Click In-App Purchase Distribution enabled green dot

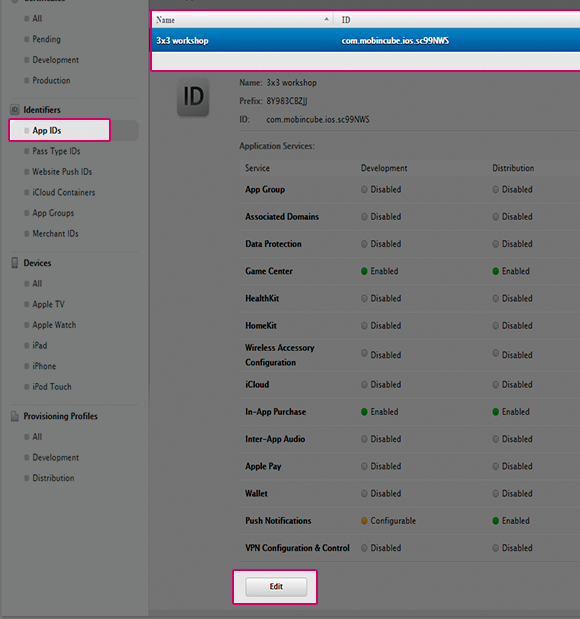496,412
